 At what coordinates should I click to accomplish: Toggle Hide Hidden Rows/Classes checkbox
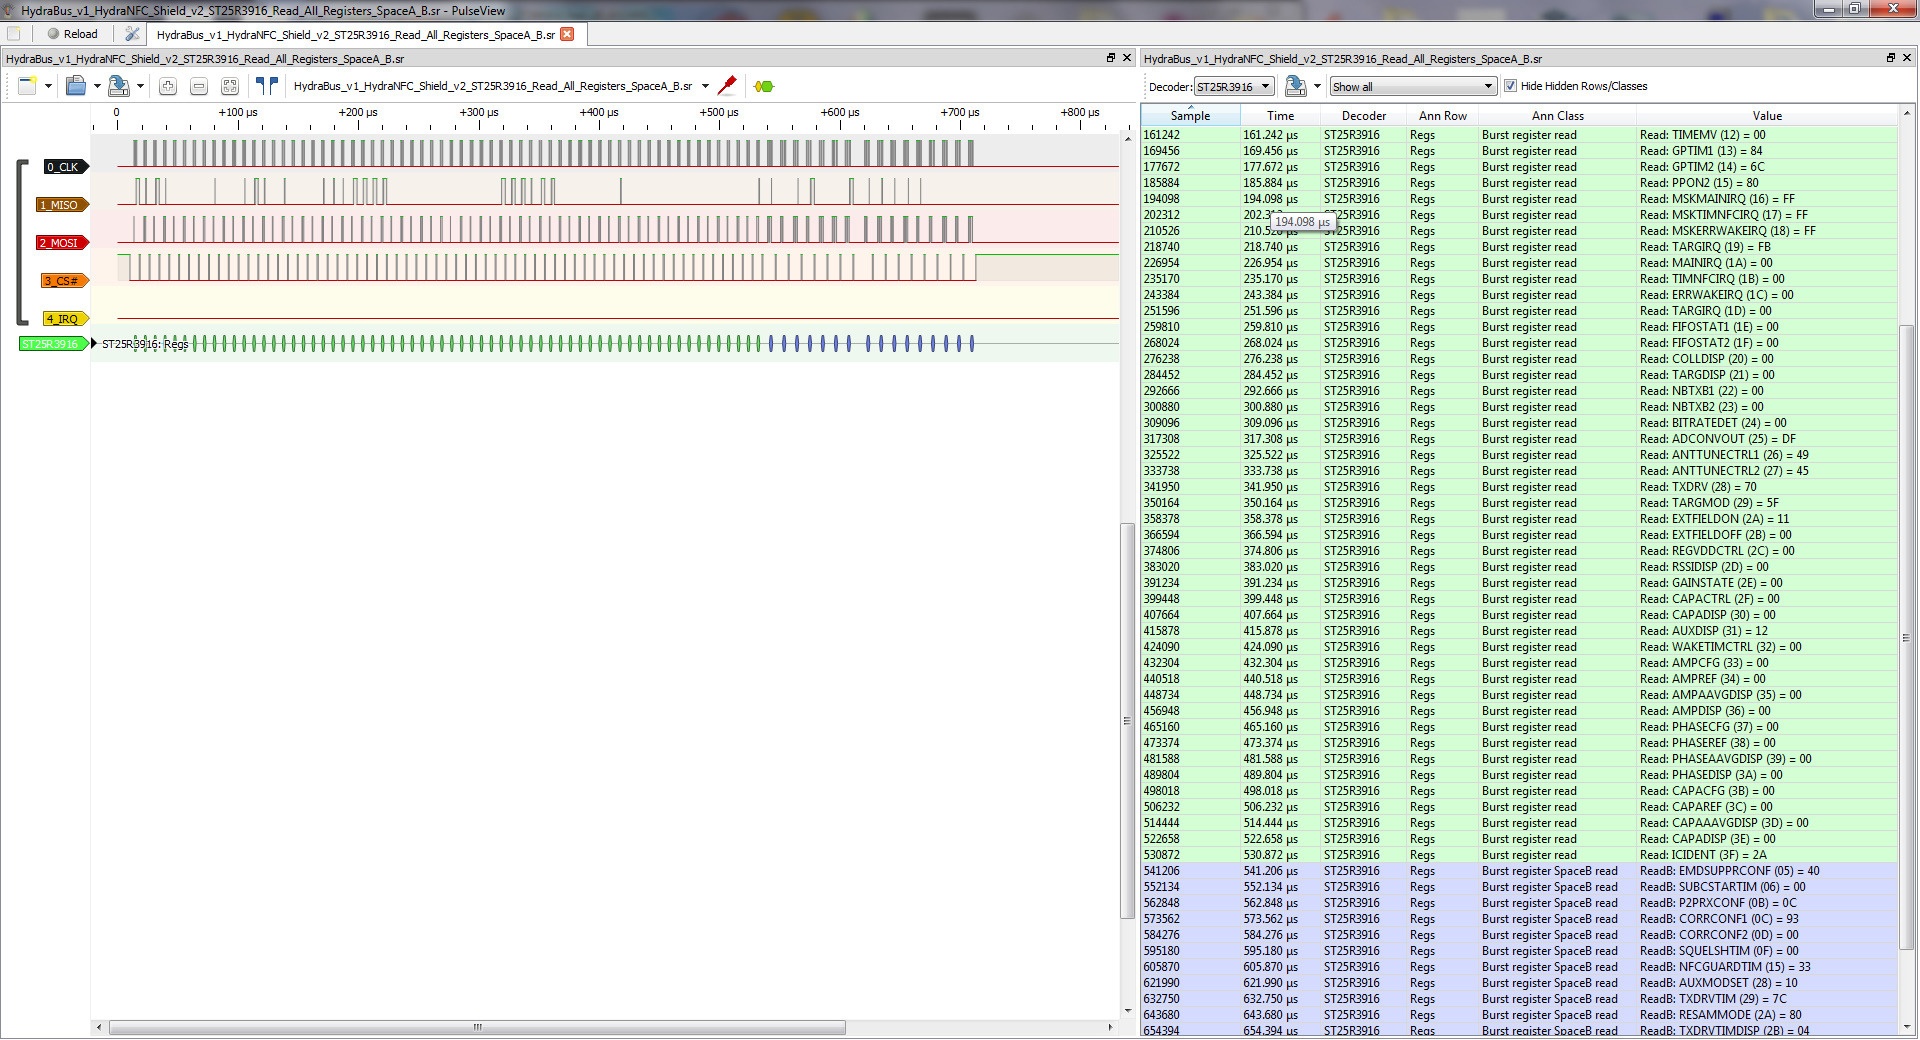pyautogui.click(x=1510, y=86)
